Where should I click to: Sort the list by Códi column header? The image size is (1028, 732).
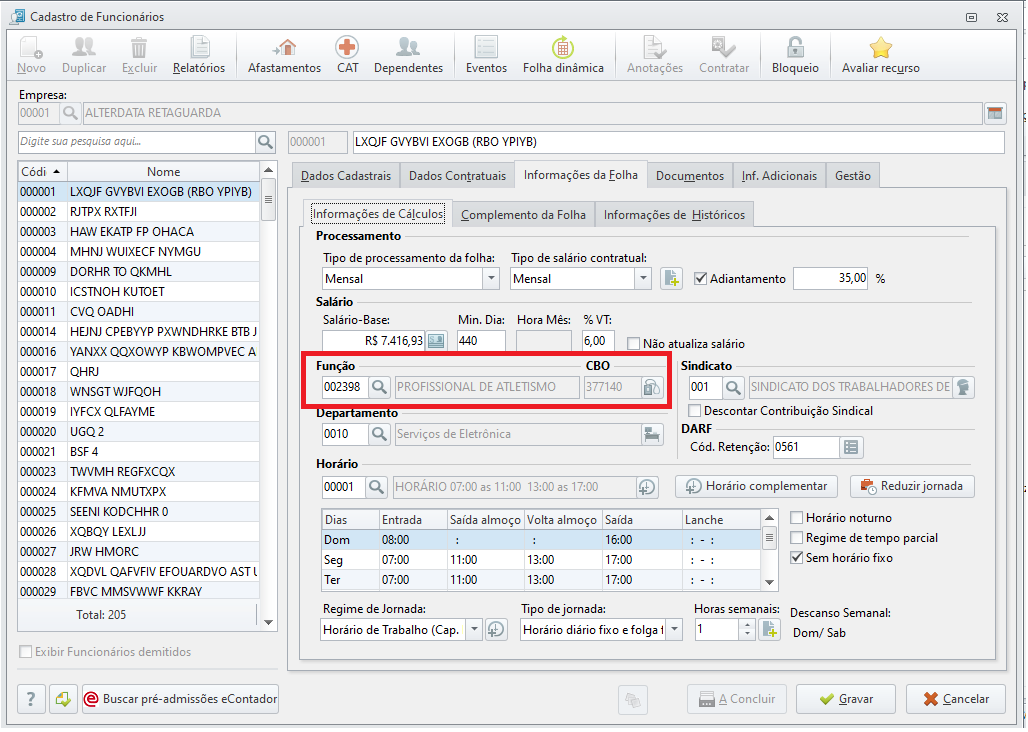tap(42, 172)
